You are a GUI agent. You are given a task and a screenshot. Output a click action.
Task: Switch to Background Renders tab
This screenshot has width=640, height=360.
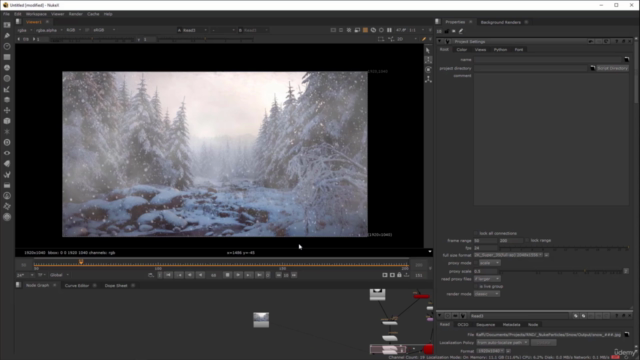point(500,22)
